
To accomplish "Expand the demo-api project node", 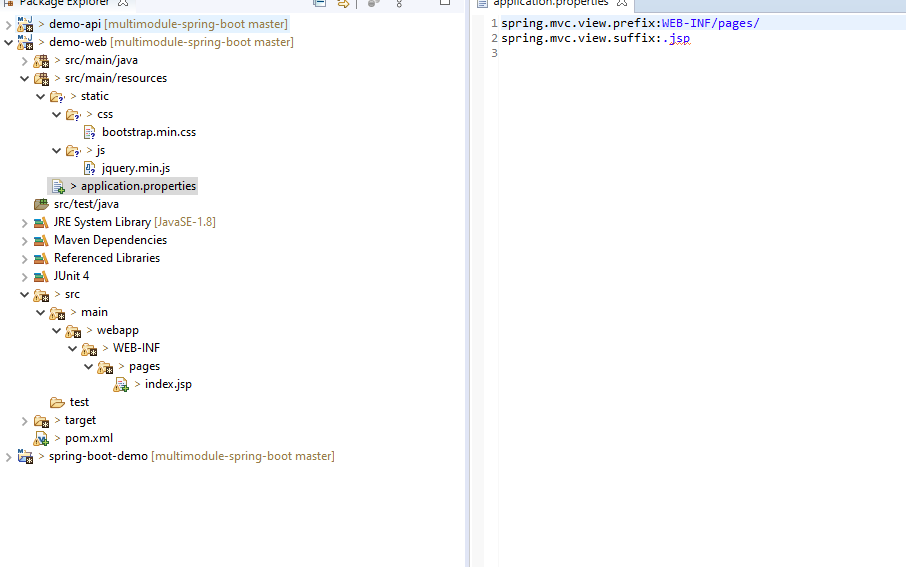I will click(9, 25).
